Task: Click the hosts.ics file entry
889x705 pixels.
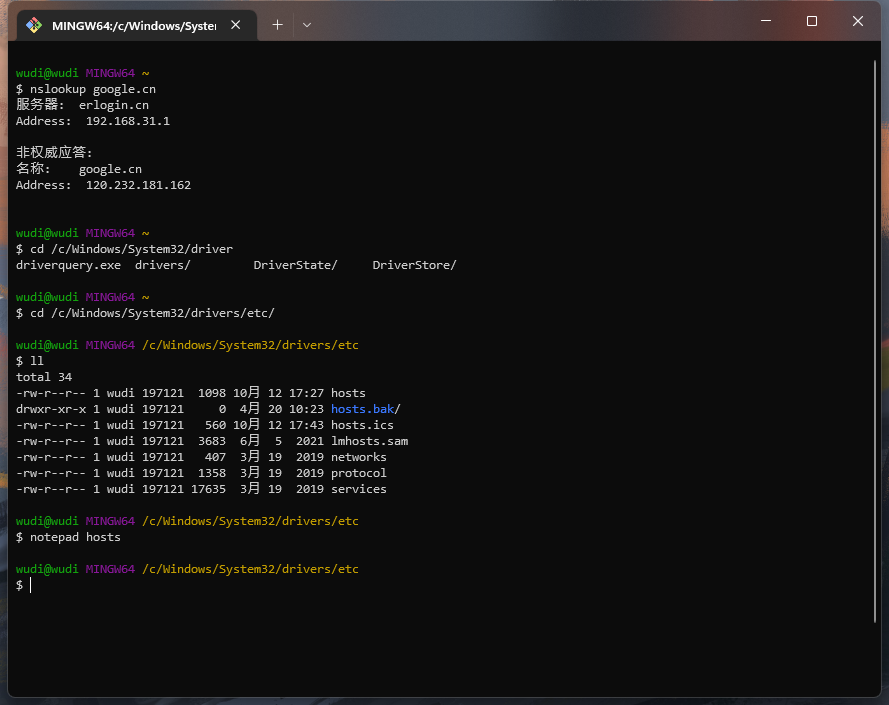Action: [362, 425]
